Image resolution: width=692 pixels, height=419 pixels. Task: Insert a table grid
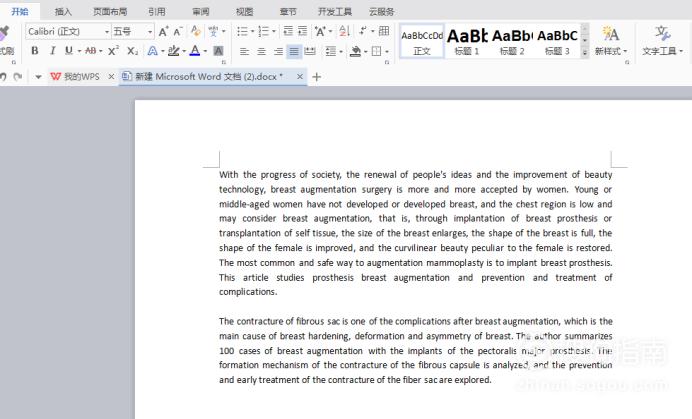(x=384, y=31)
